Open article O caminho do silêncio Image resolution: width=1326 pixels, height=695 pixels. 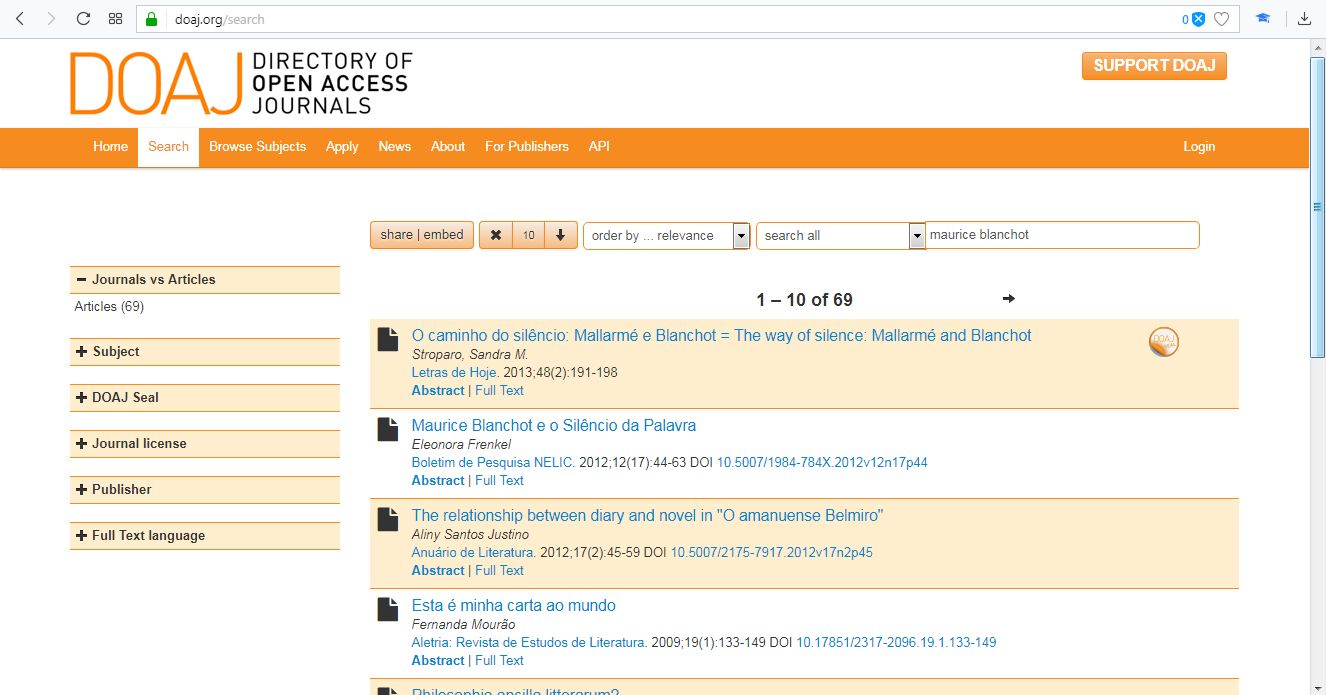(721, 335)
